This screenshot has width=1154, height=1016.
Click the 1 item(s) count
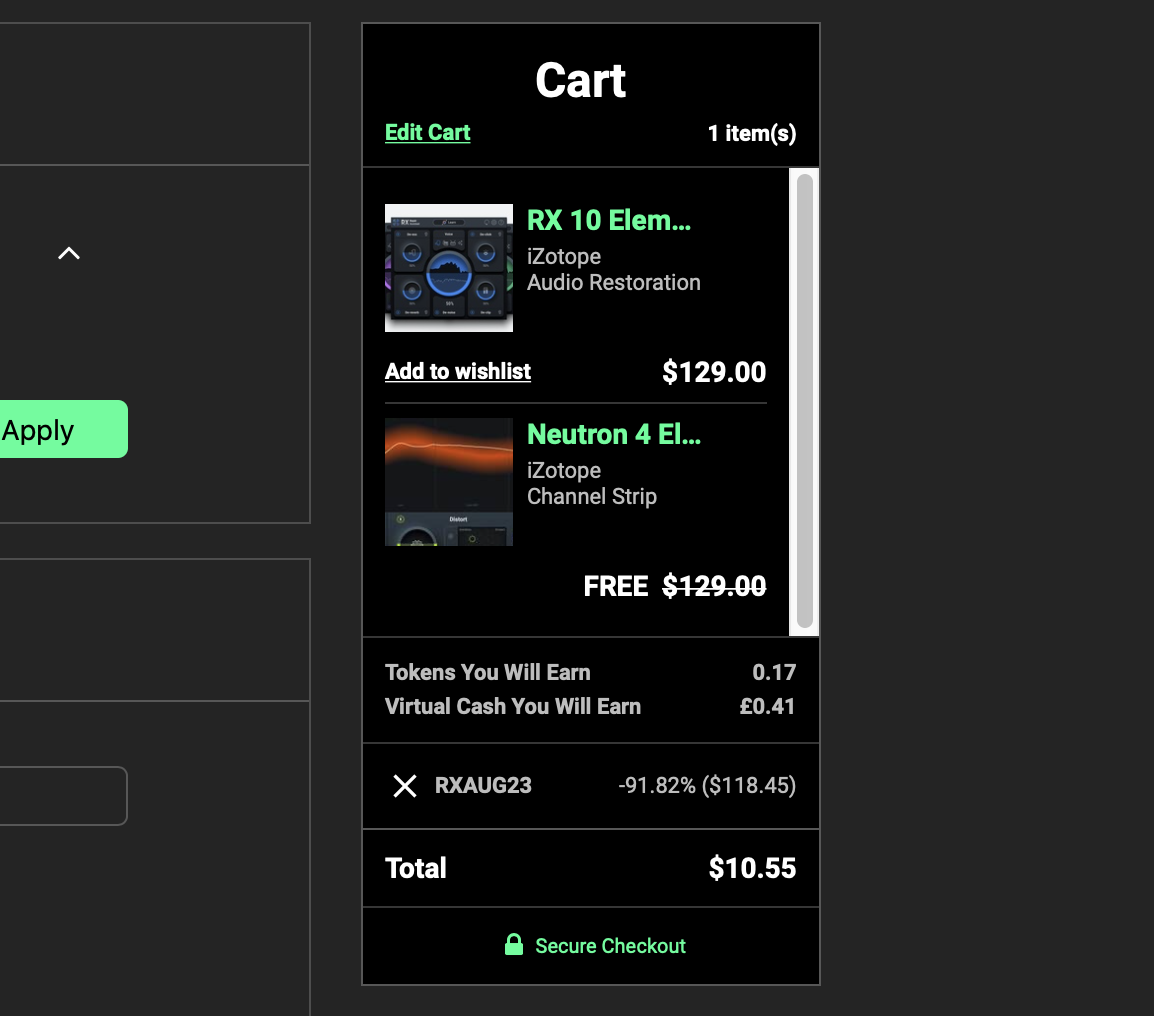[752, 133]
